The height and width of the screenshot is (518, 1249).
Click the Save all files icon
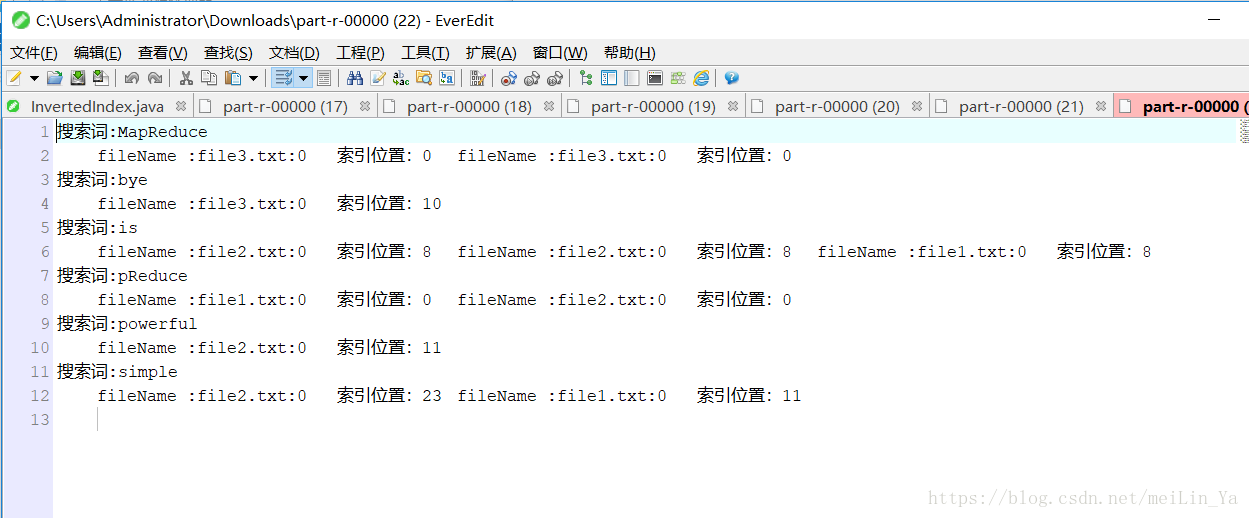click(100, 78)
